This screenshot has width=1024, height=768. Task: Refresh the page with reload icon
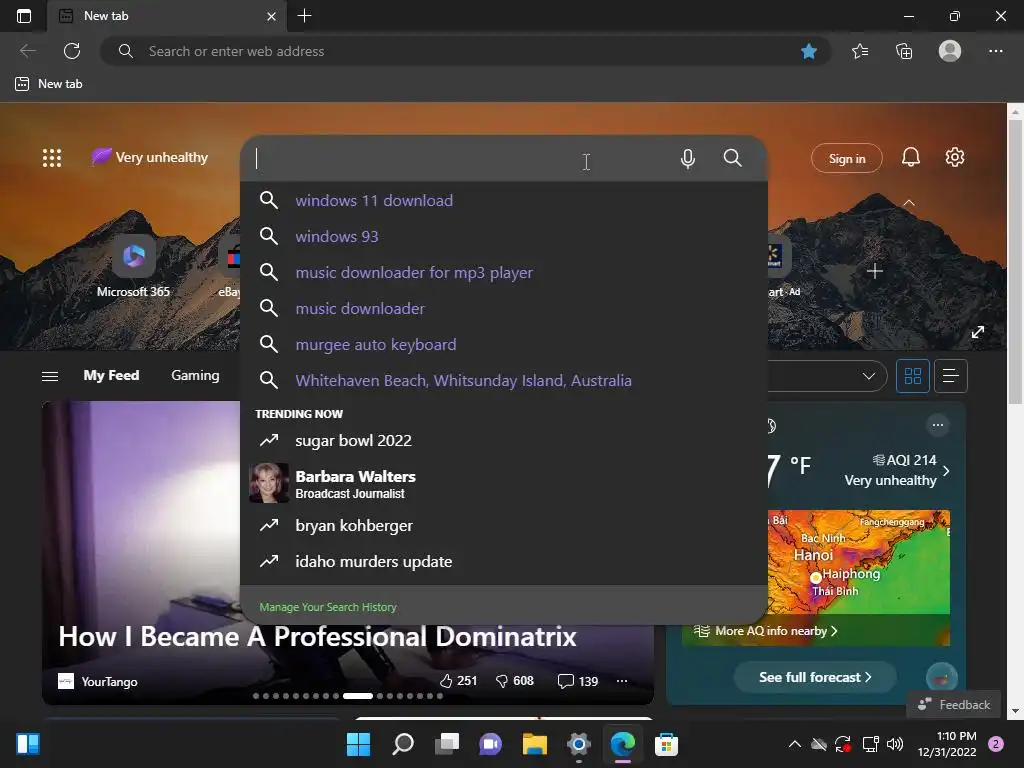[x=72, y=51]
